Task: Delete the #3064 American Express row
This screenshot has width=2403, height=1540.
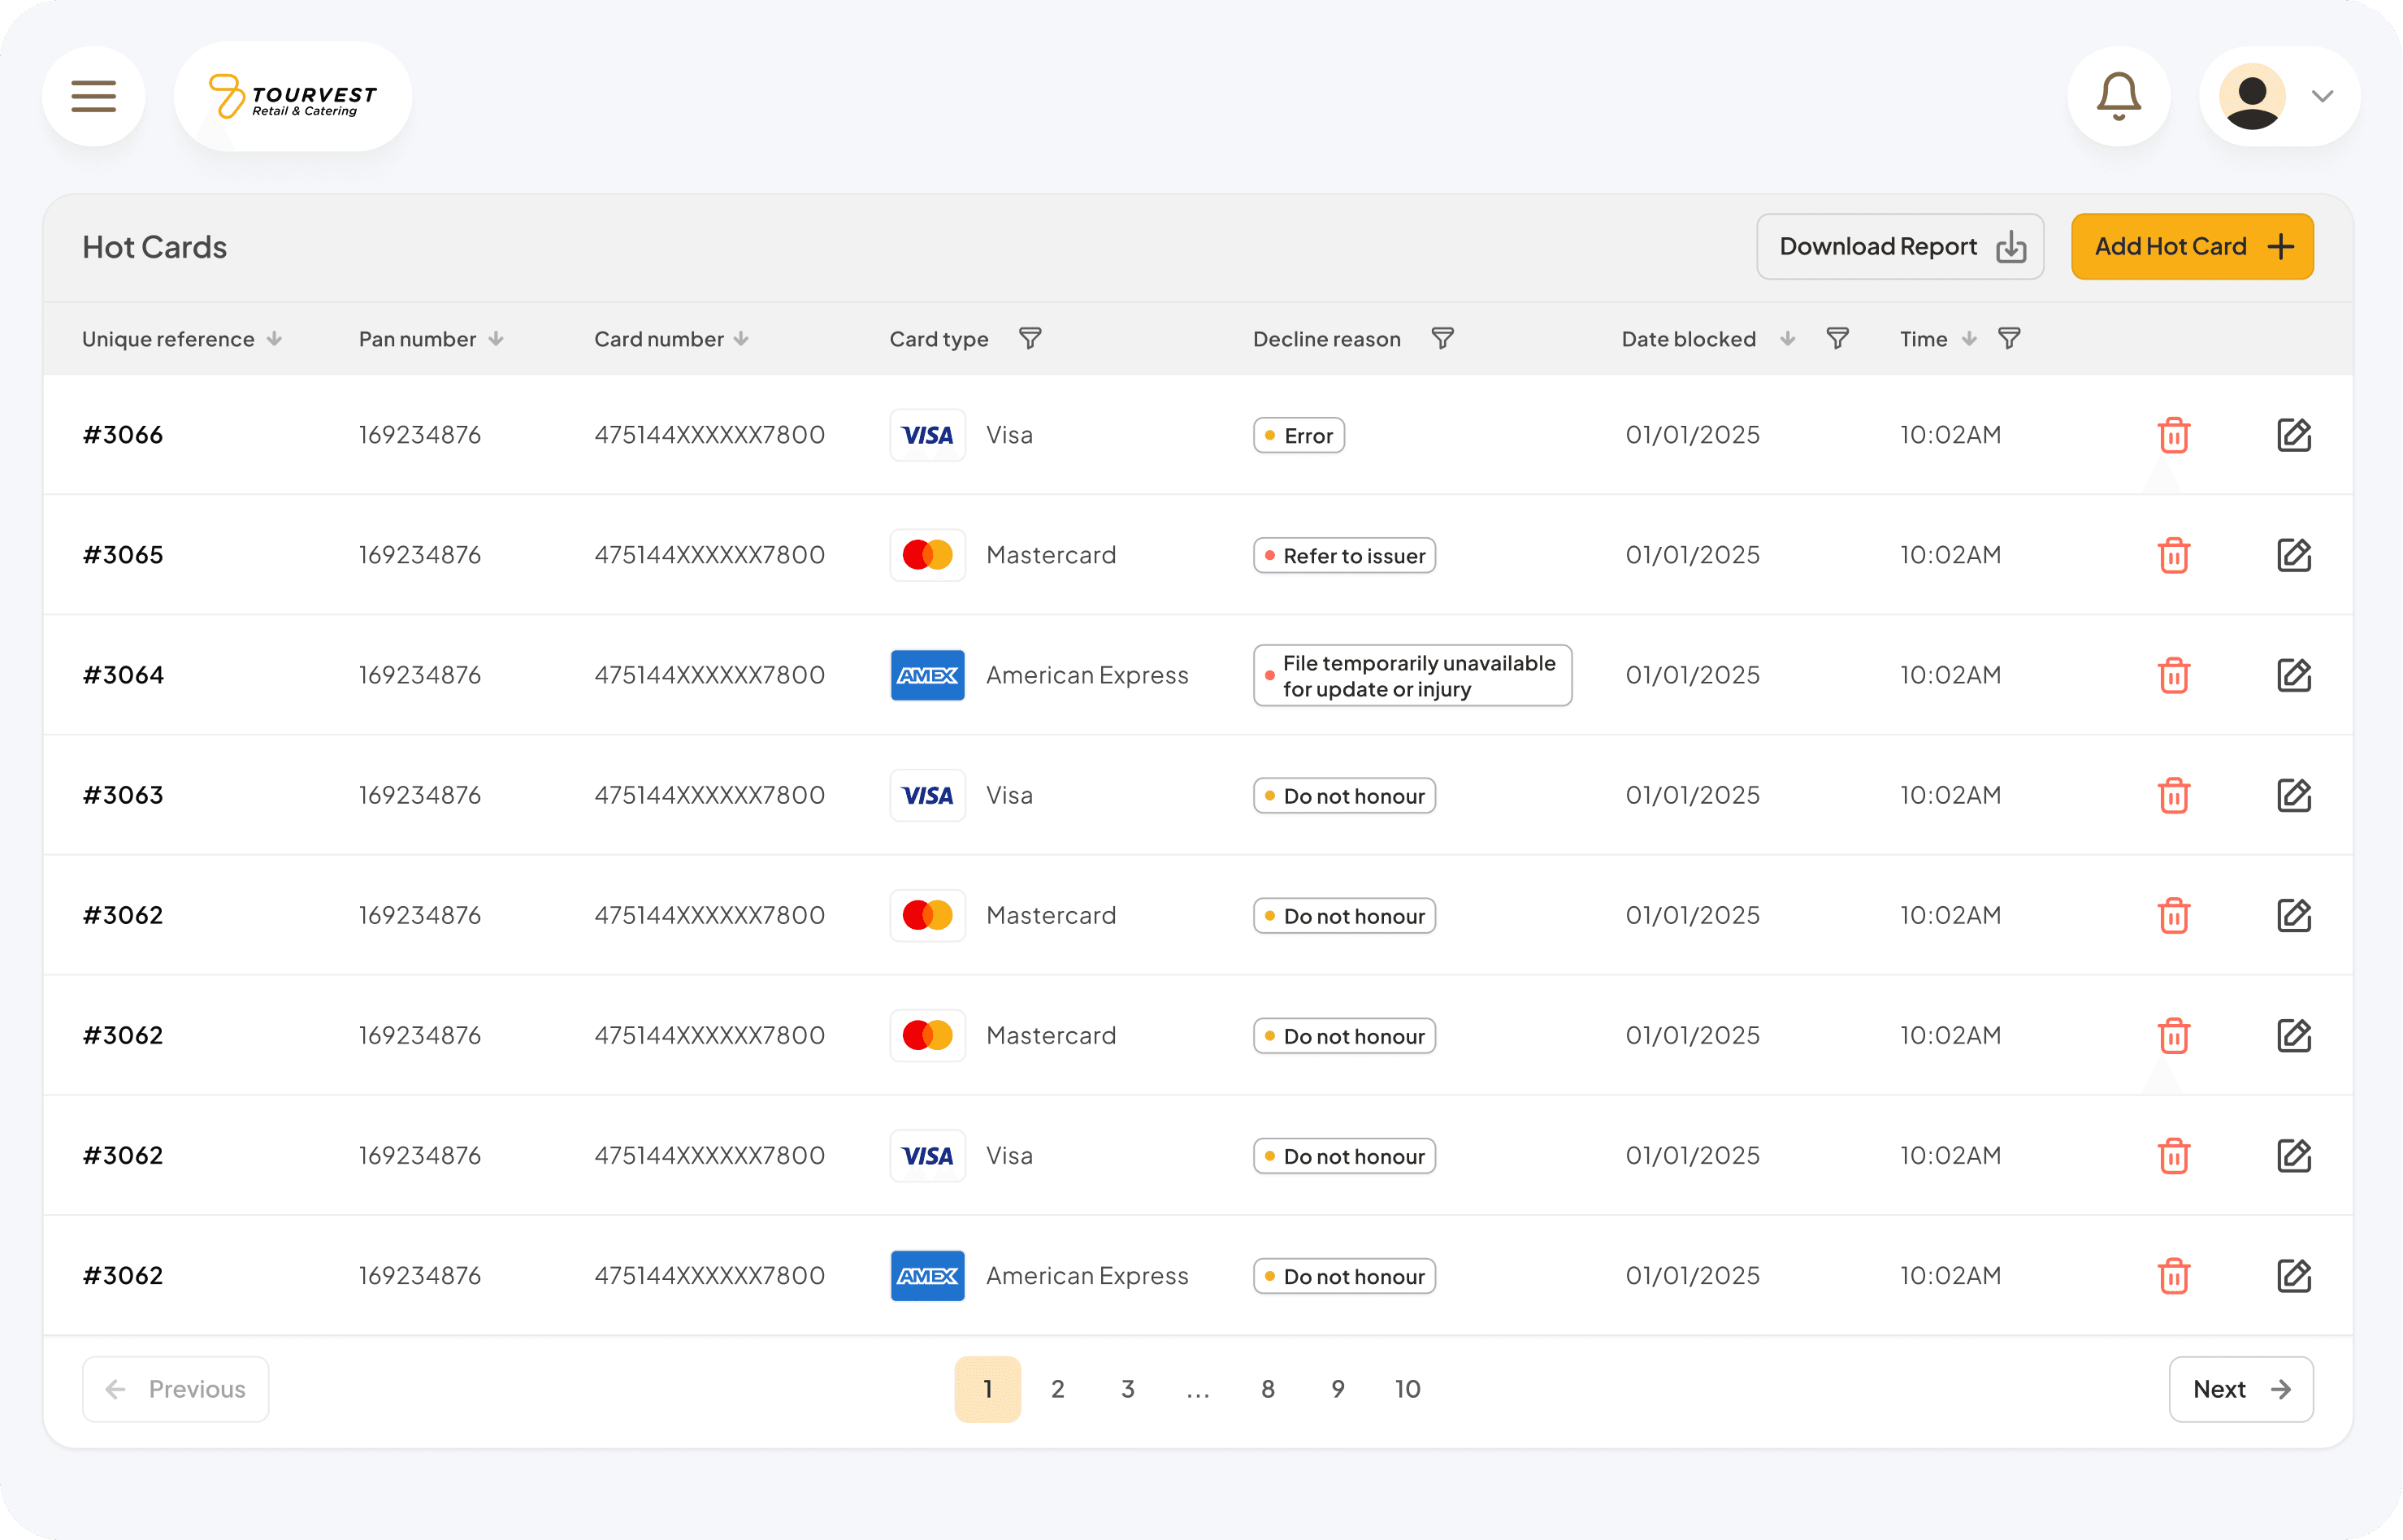Action: point(2173,675)
